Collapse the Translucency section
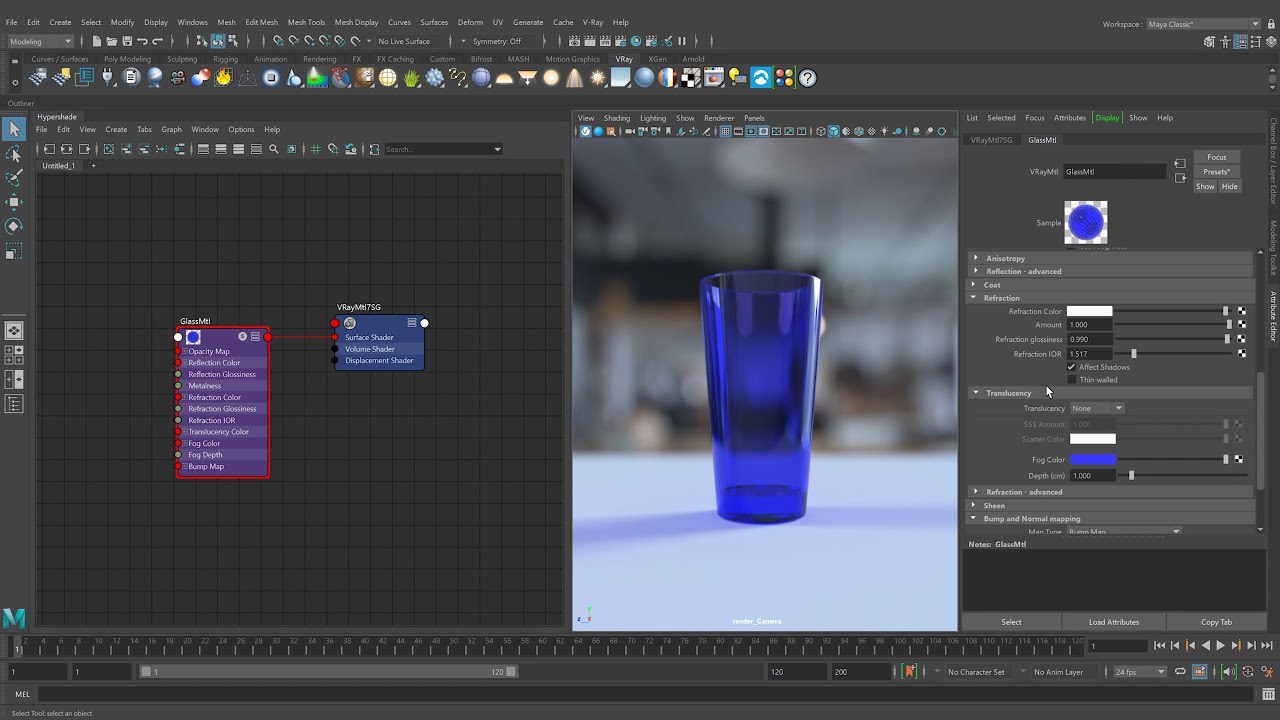The width and height of the screenshot is (1280, 720). pos(976,393)
